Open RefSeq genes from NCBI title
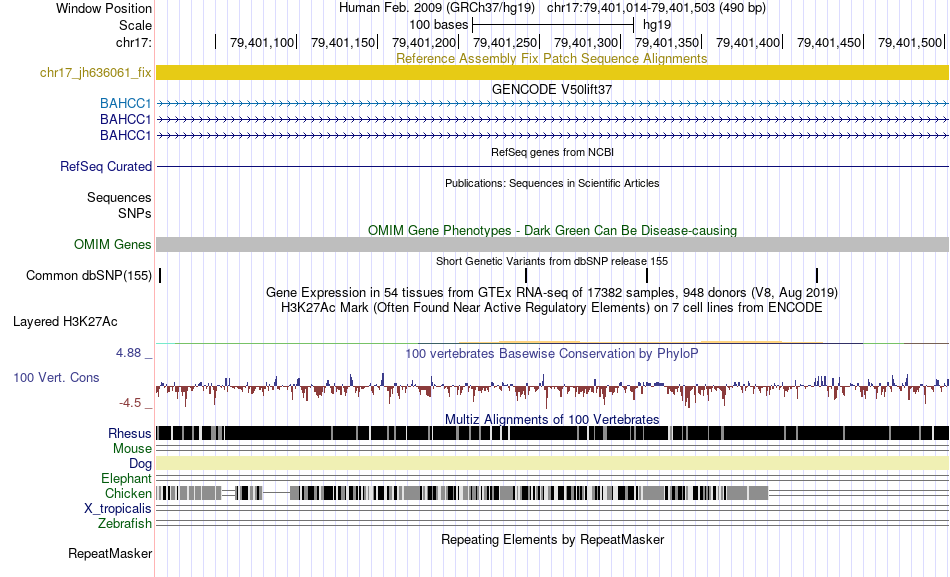Screen dimensions: 950x577 [x=552, y=152]
